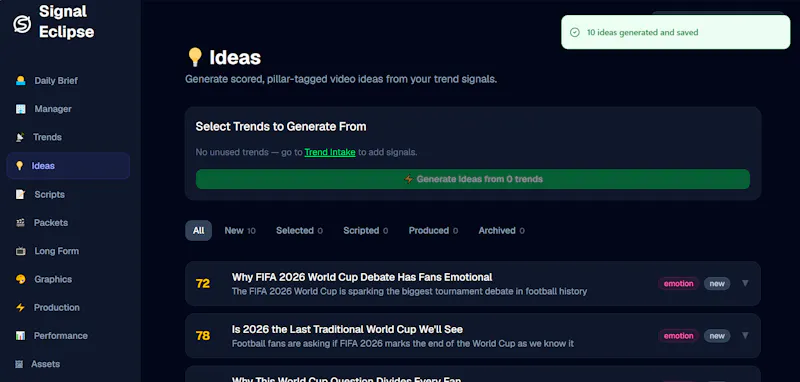Click the checkmark icon in the success toast
The image size is (800, 382).
574,32
